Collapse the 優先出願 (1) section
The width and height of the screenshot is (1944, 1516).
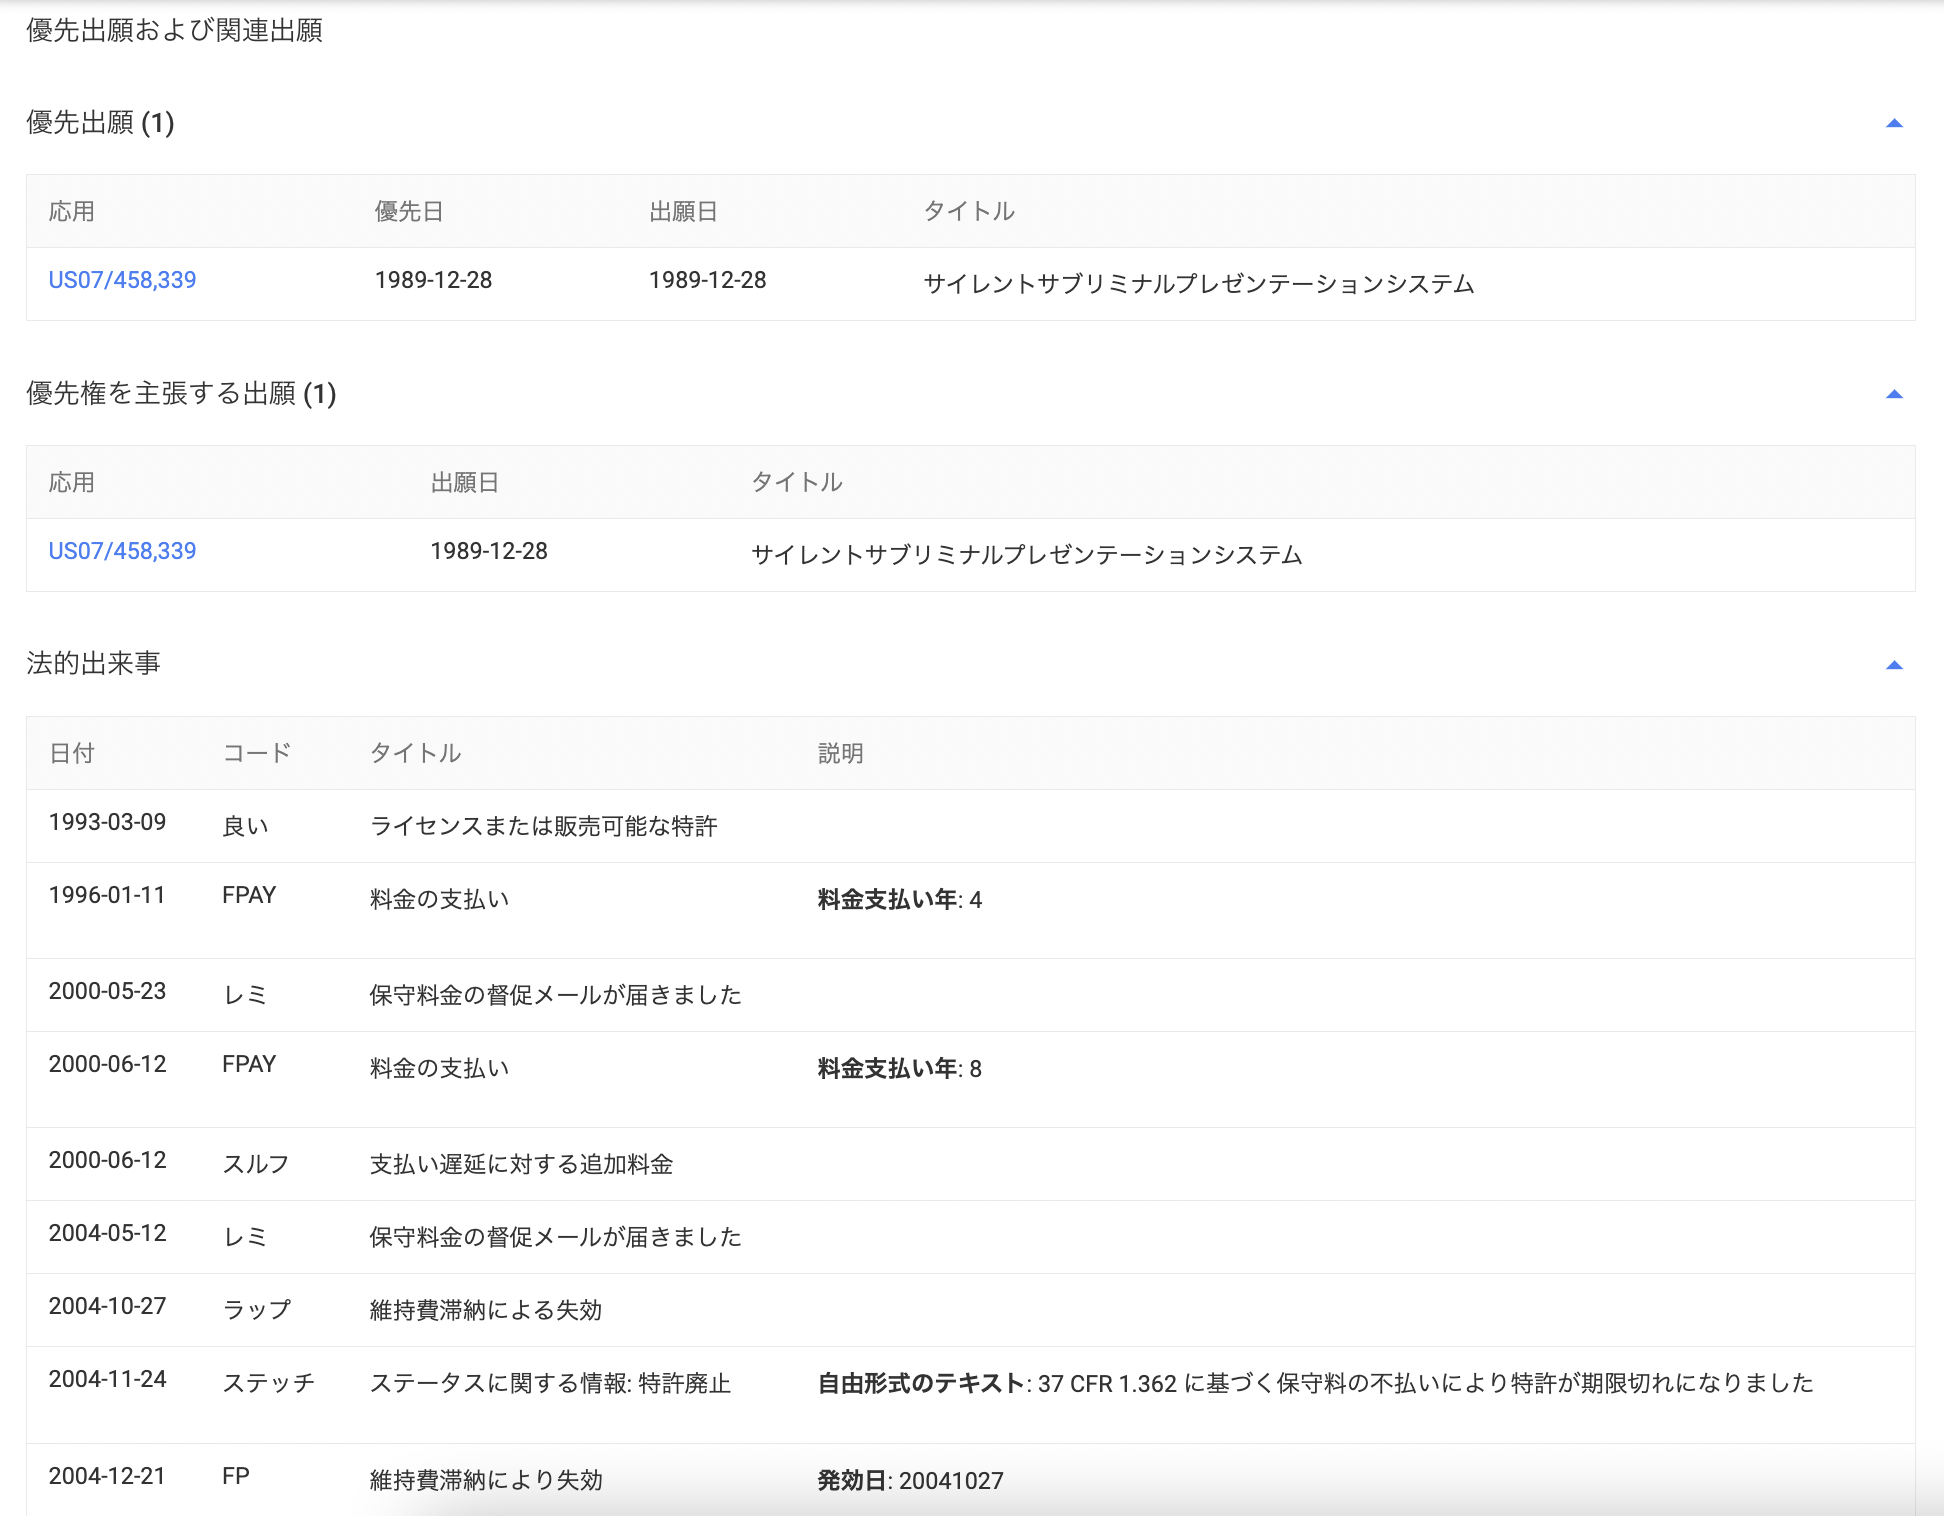click(x=1893, y=123)
